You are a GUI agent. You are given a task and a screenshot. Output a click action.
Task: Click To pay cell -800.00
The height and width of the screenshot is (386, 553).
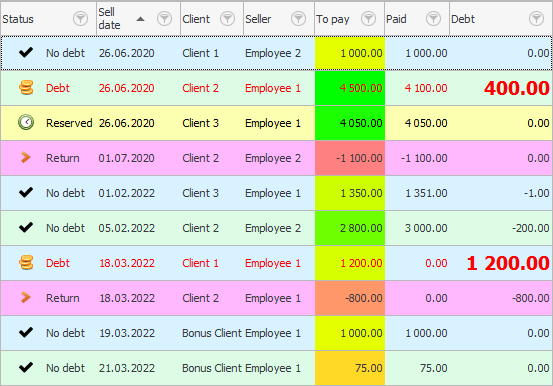(x=350, y=298)
